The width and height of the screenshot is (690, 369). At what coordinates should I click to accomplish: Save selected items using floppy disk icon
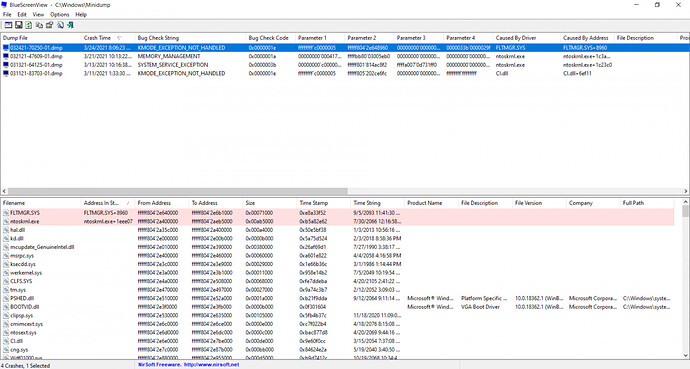pyautogui.click(x=18, y=26)
